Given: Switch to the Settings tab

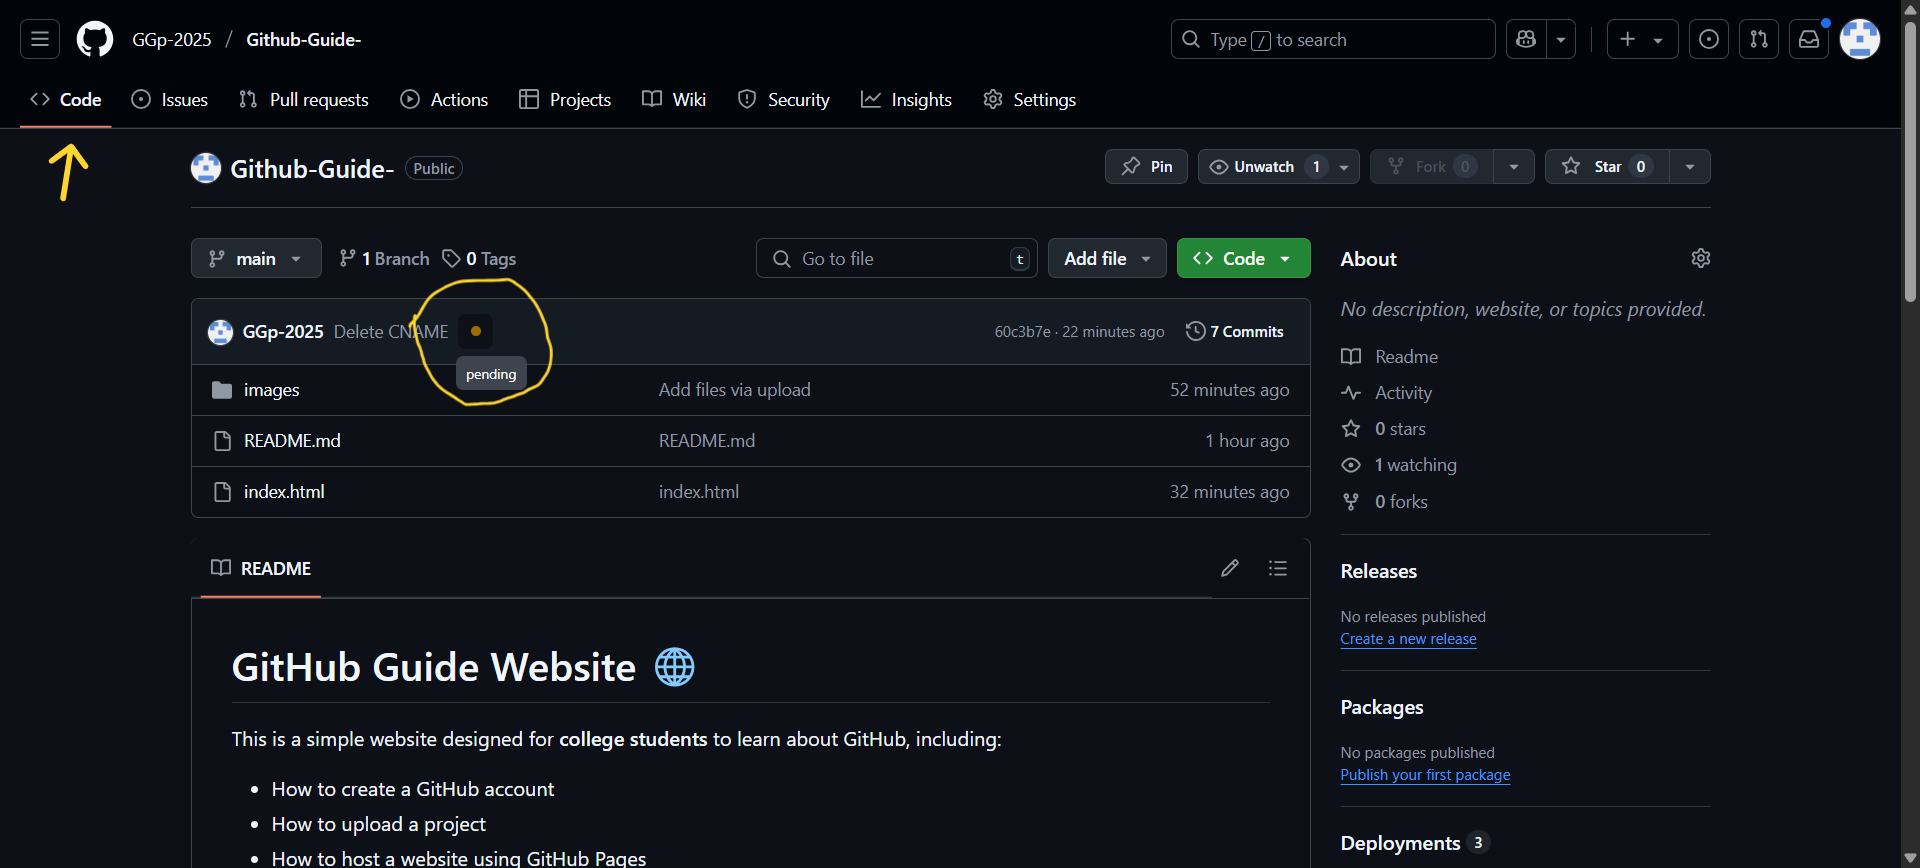Looking at the screenshot, I should [x=1029, y=99].
